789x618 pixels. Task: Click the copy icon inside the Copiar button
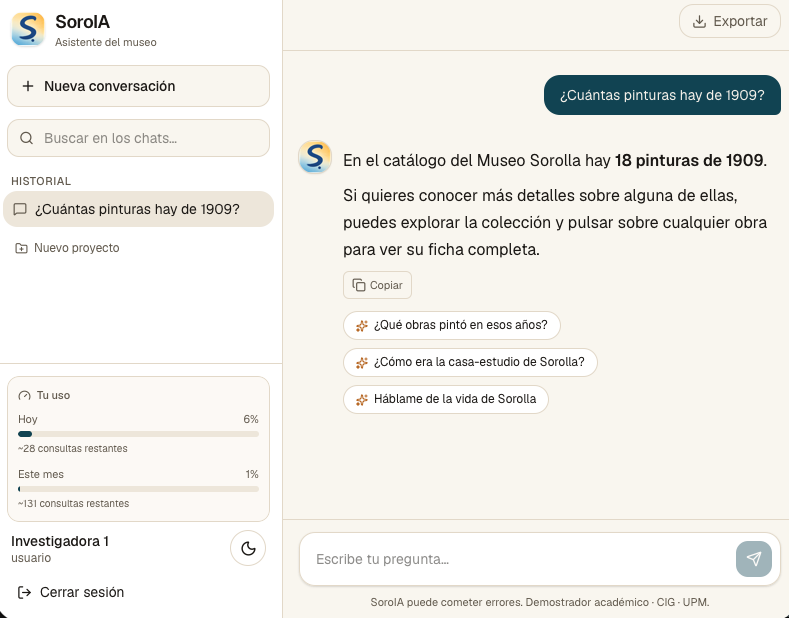359,285
